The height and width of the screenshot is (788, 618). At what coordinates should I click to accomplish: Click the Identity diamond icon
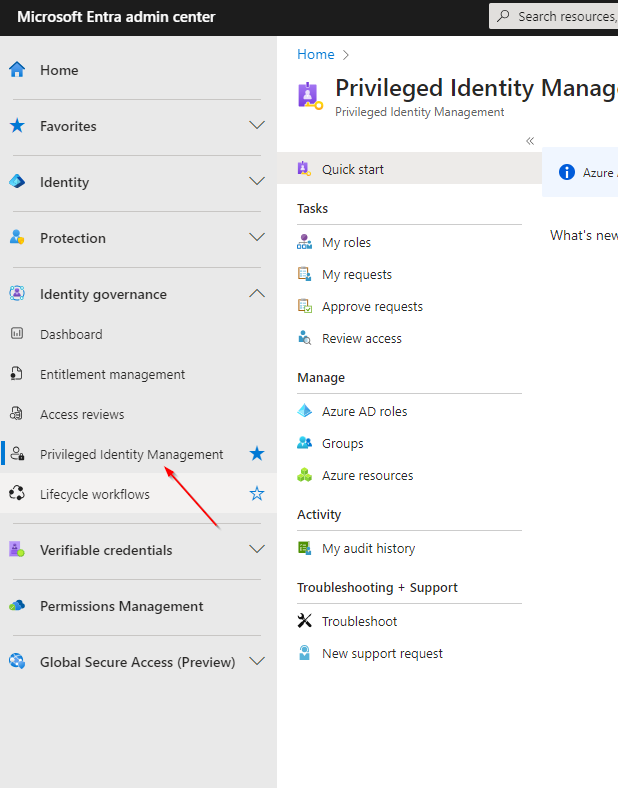click(x=17, y=181)
